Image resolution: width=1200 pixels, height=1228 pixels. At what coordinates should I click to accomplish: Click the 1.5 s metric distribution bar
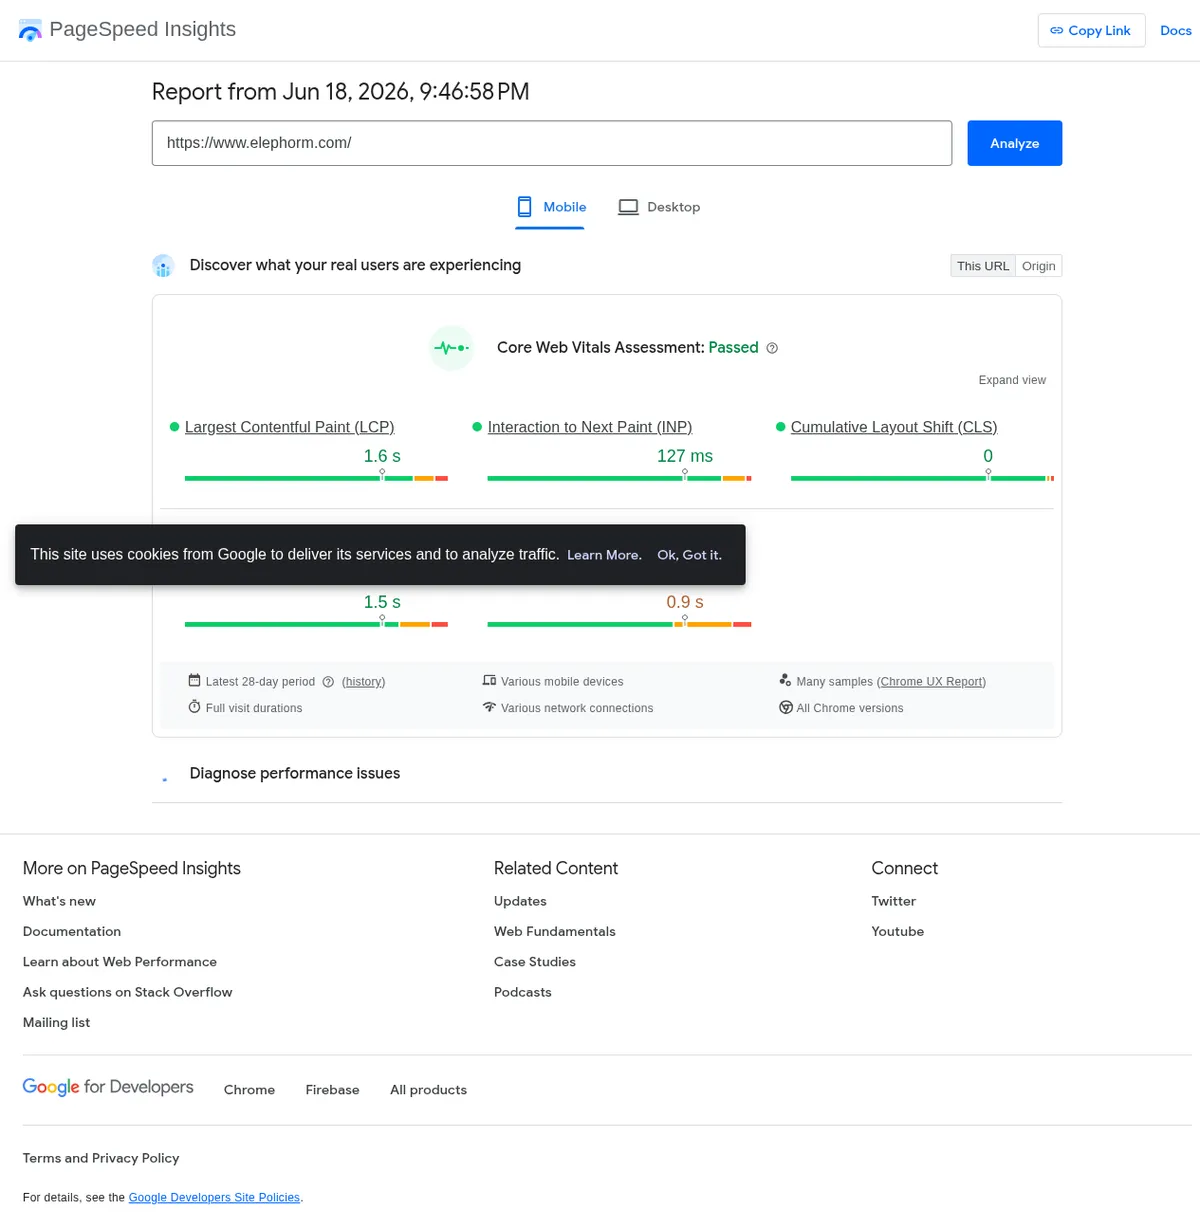(316, 624)
